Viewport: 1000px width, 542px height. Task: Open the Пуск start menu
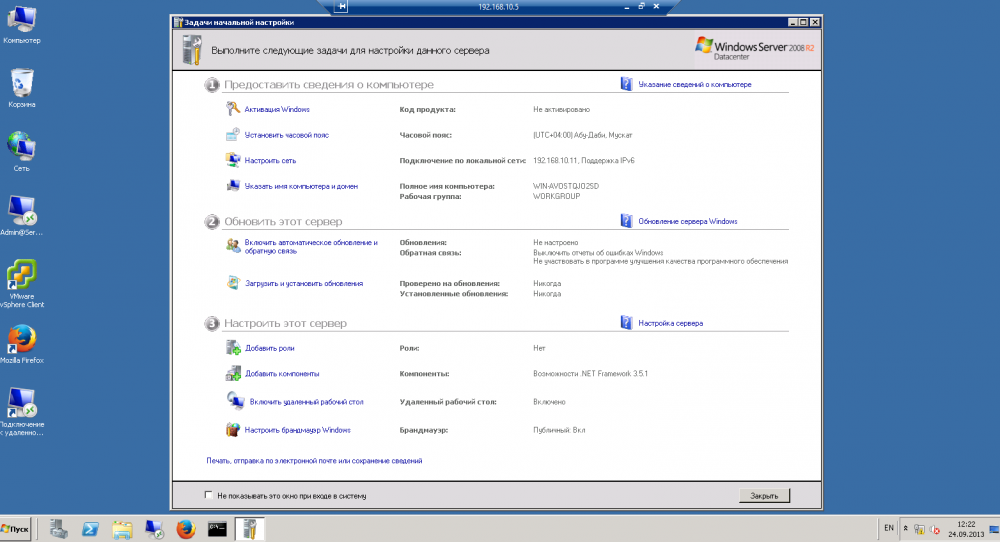click(15, 529)
